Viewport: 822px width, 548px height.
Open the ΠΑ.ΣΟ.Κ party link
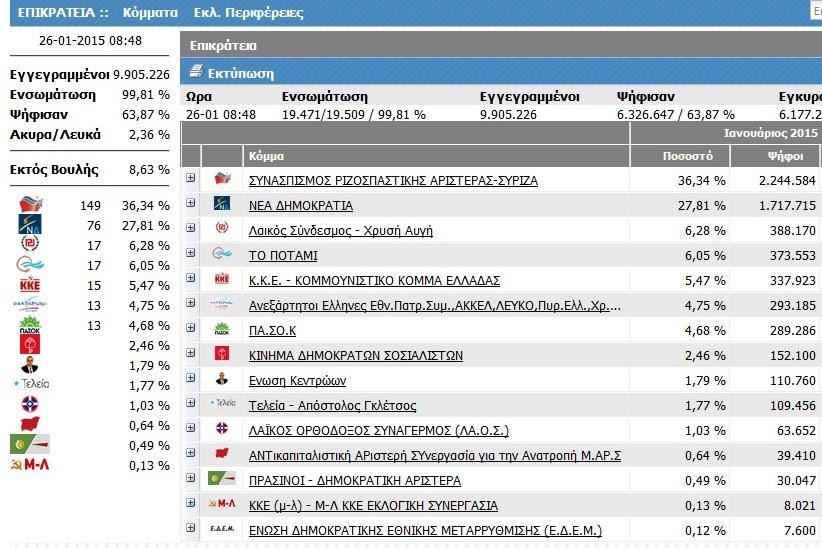273,331
